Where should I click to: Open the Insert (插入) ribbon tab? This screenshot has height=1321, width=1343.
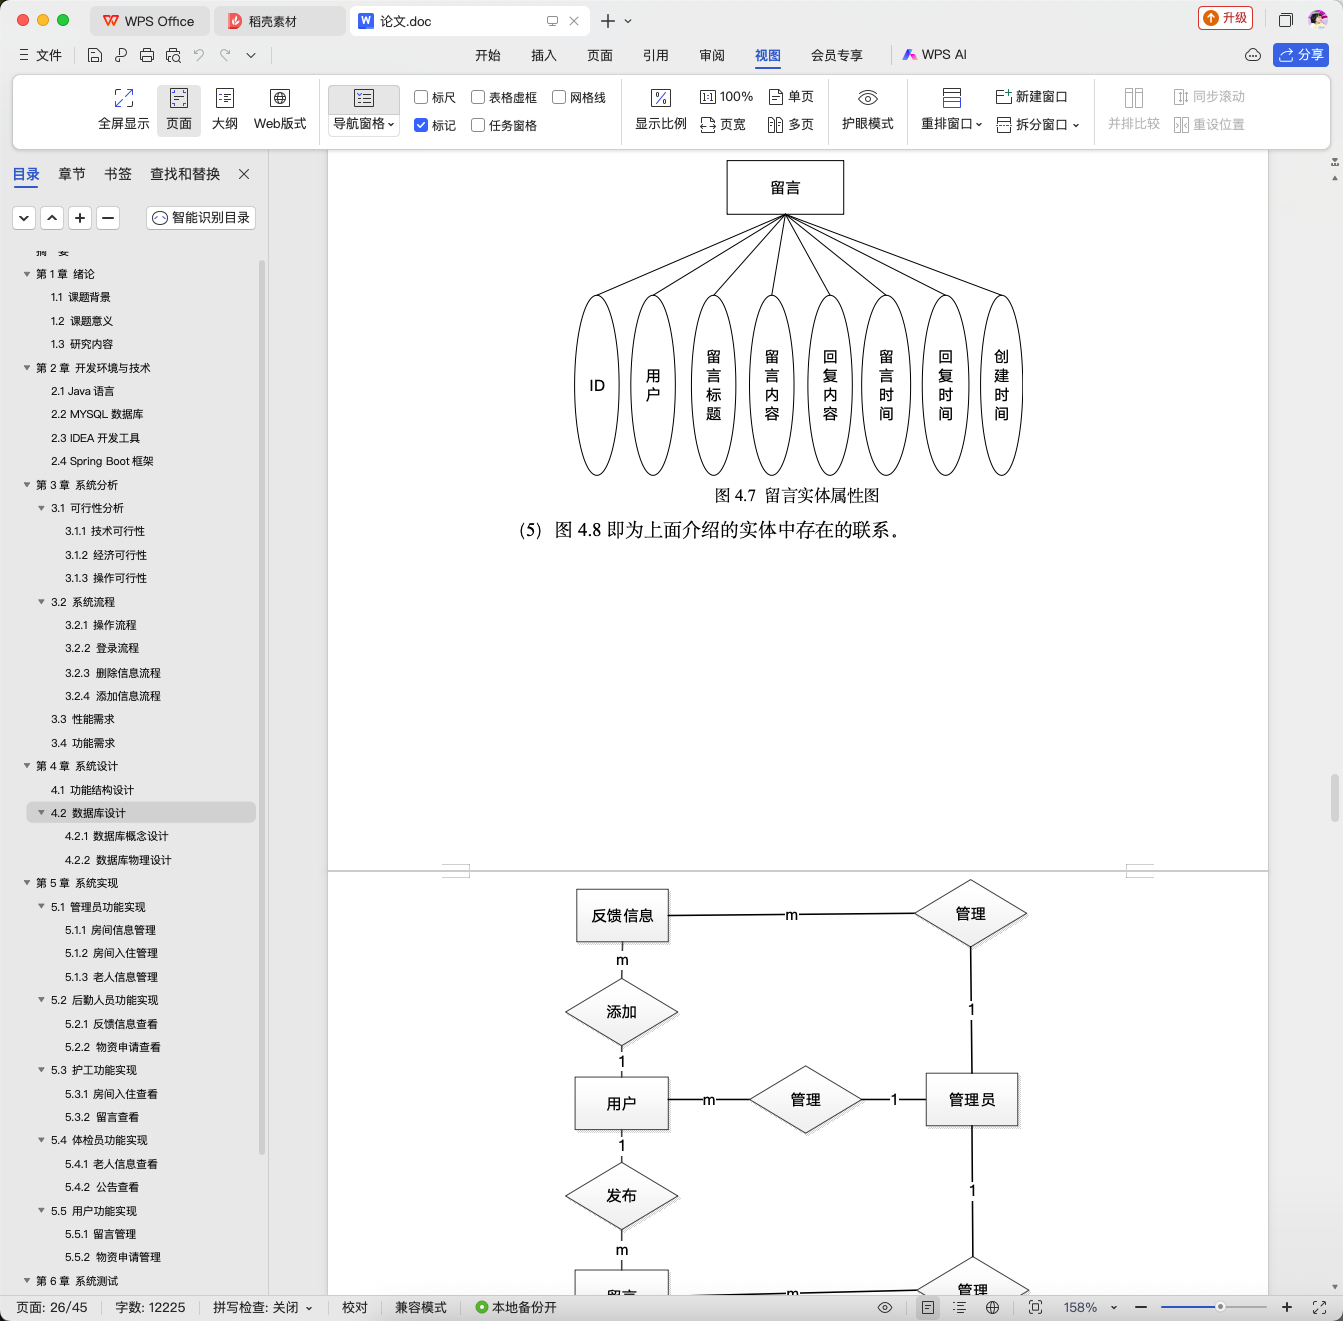click(x=543, y=55)
